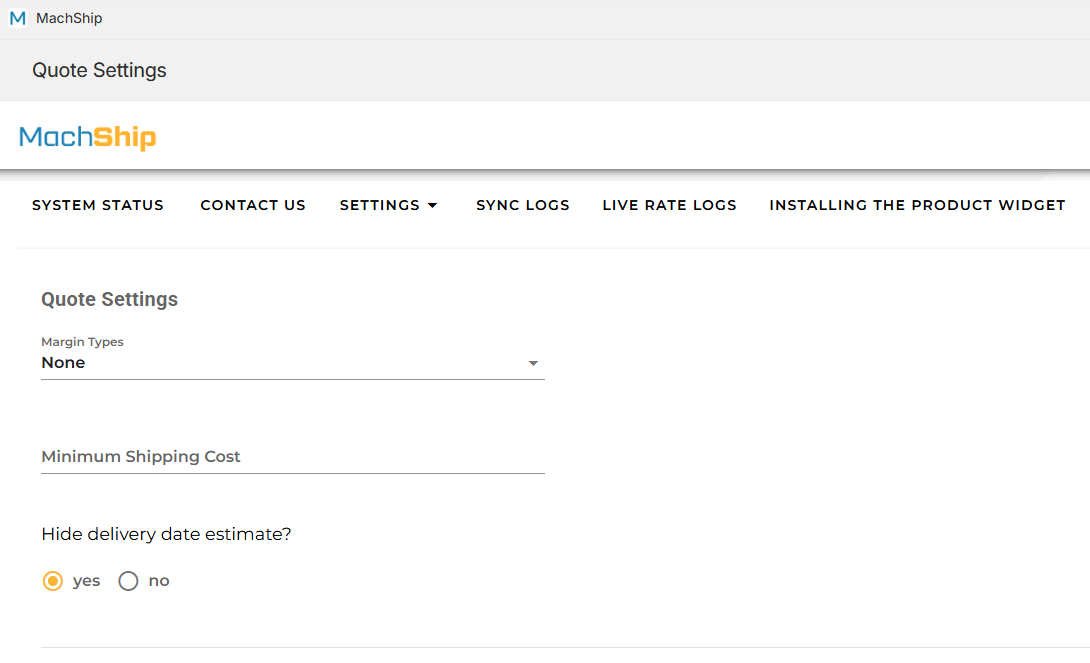This screenshot has height=663, width=1090.
Task: View the Sync Logs page
Action: pos(523,205)
